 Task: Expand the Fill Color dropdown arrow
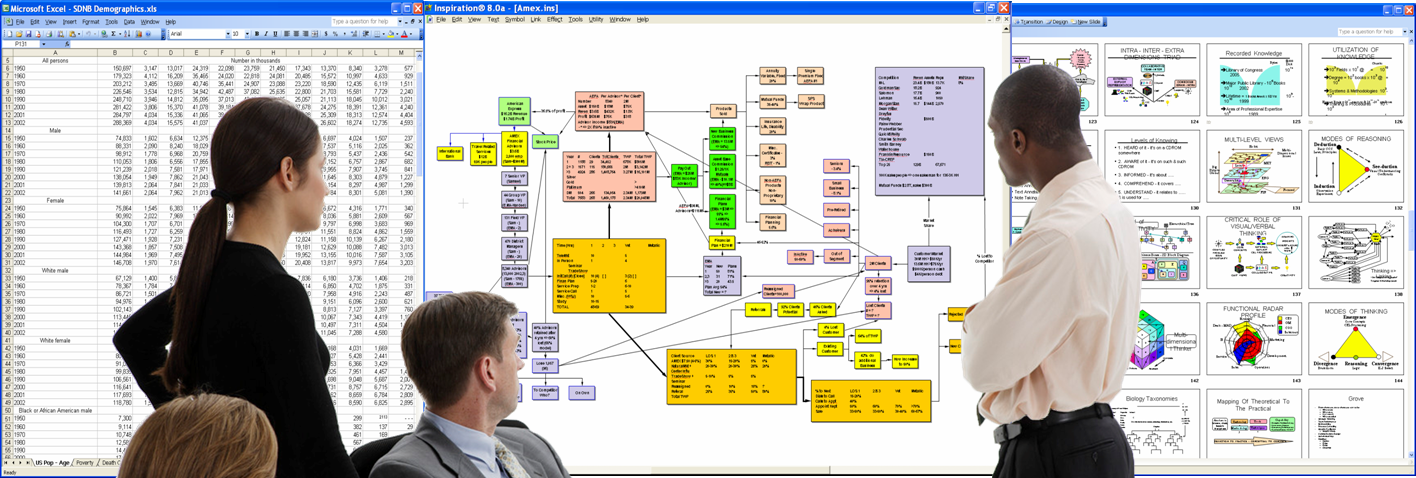[x=397, y=33]
